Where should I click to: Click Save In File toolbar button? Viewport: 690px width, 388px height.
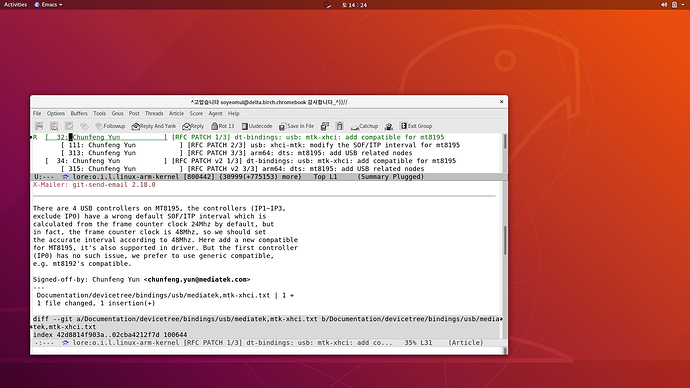point(297,126)
